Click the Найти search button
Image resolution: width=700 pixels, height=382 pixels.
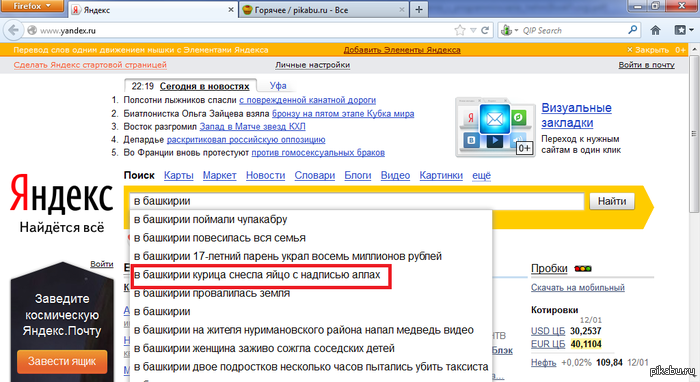pyautogui.click(x=612, y=201)
